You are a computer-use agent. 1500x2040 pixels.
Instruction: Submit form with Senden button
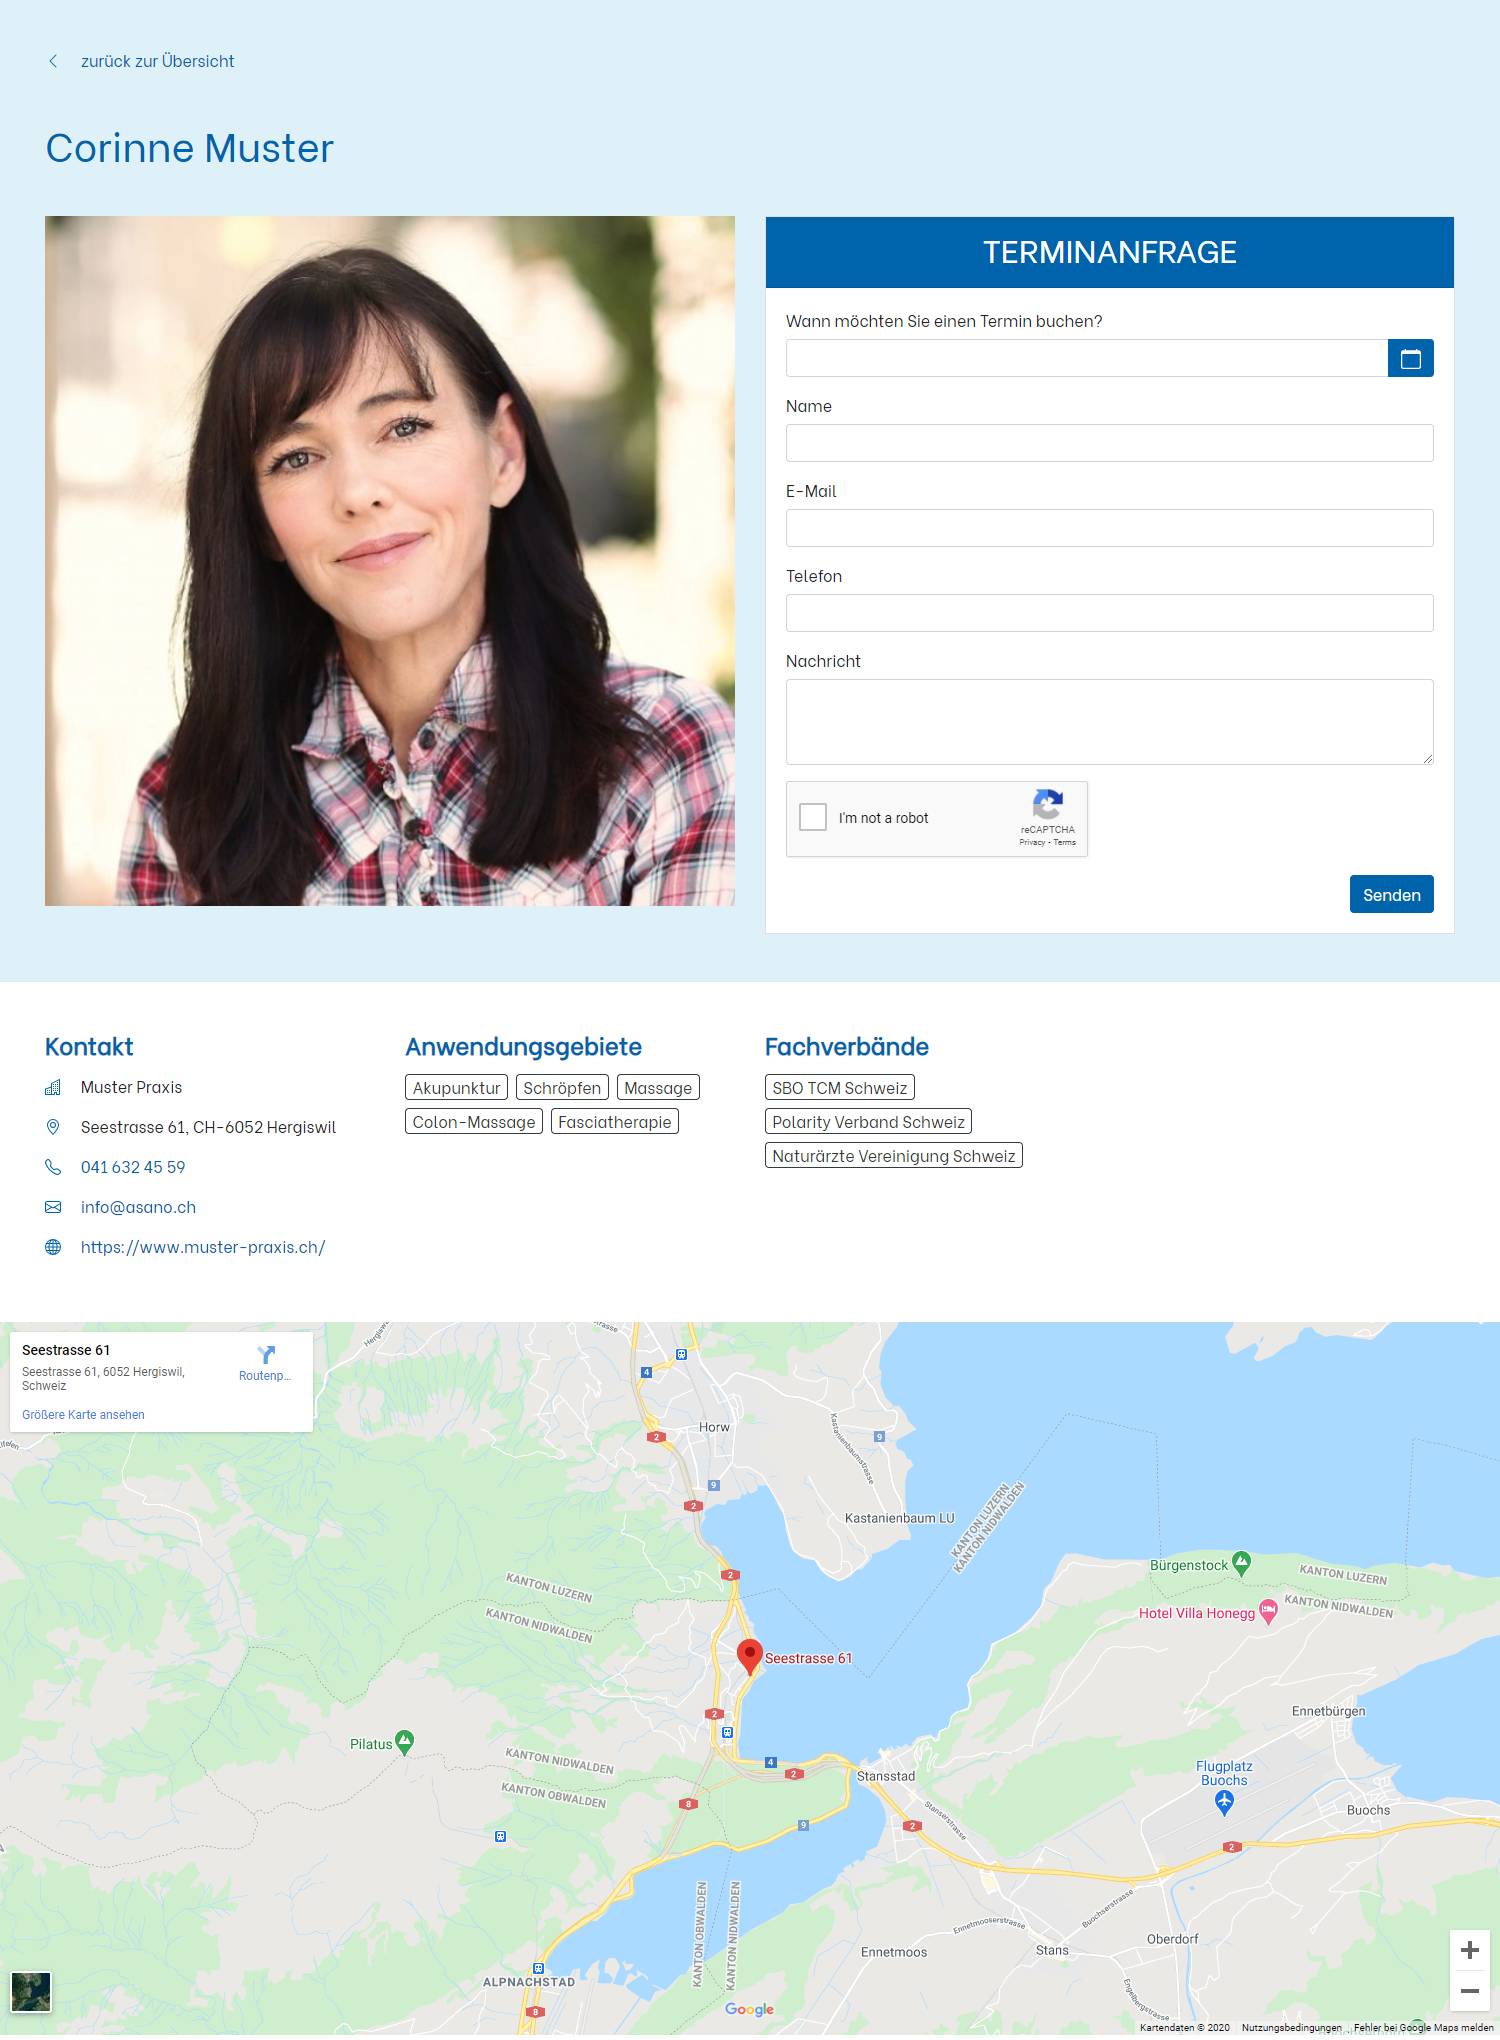1391,894
